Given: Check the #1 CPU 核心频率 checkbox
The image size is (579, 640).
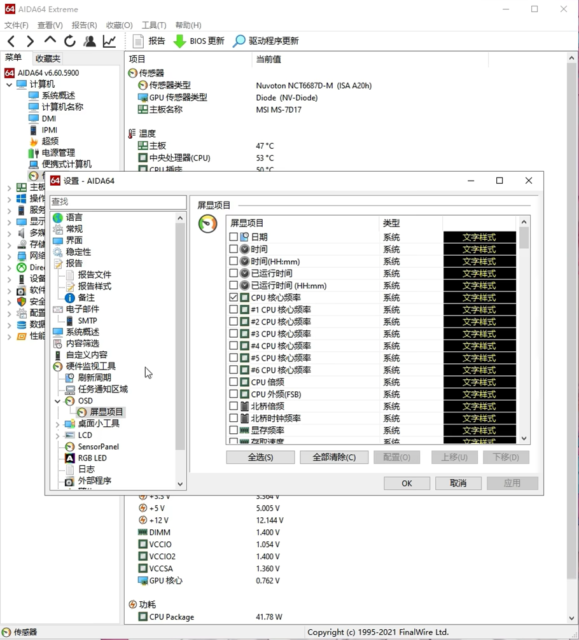Looking at the screenshot, I should (233, 309).
